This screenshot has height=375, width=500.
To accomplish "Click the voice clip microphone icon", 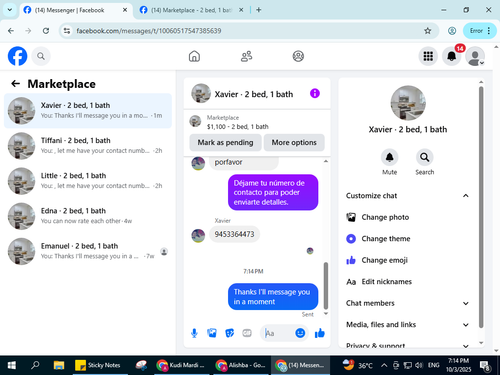I will (194, 333).
